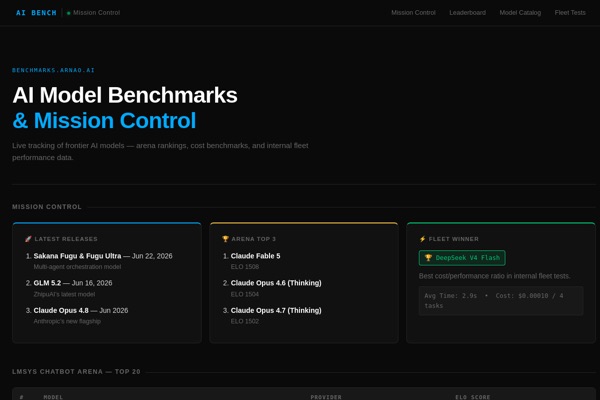Select Sakana Fugu & Fugu Ultra entry
This screenshot has width=600, height=400.
(x=103, y=256)
